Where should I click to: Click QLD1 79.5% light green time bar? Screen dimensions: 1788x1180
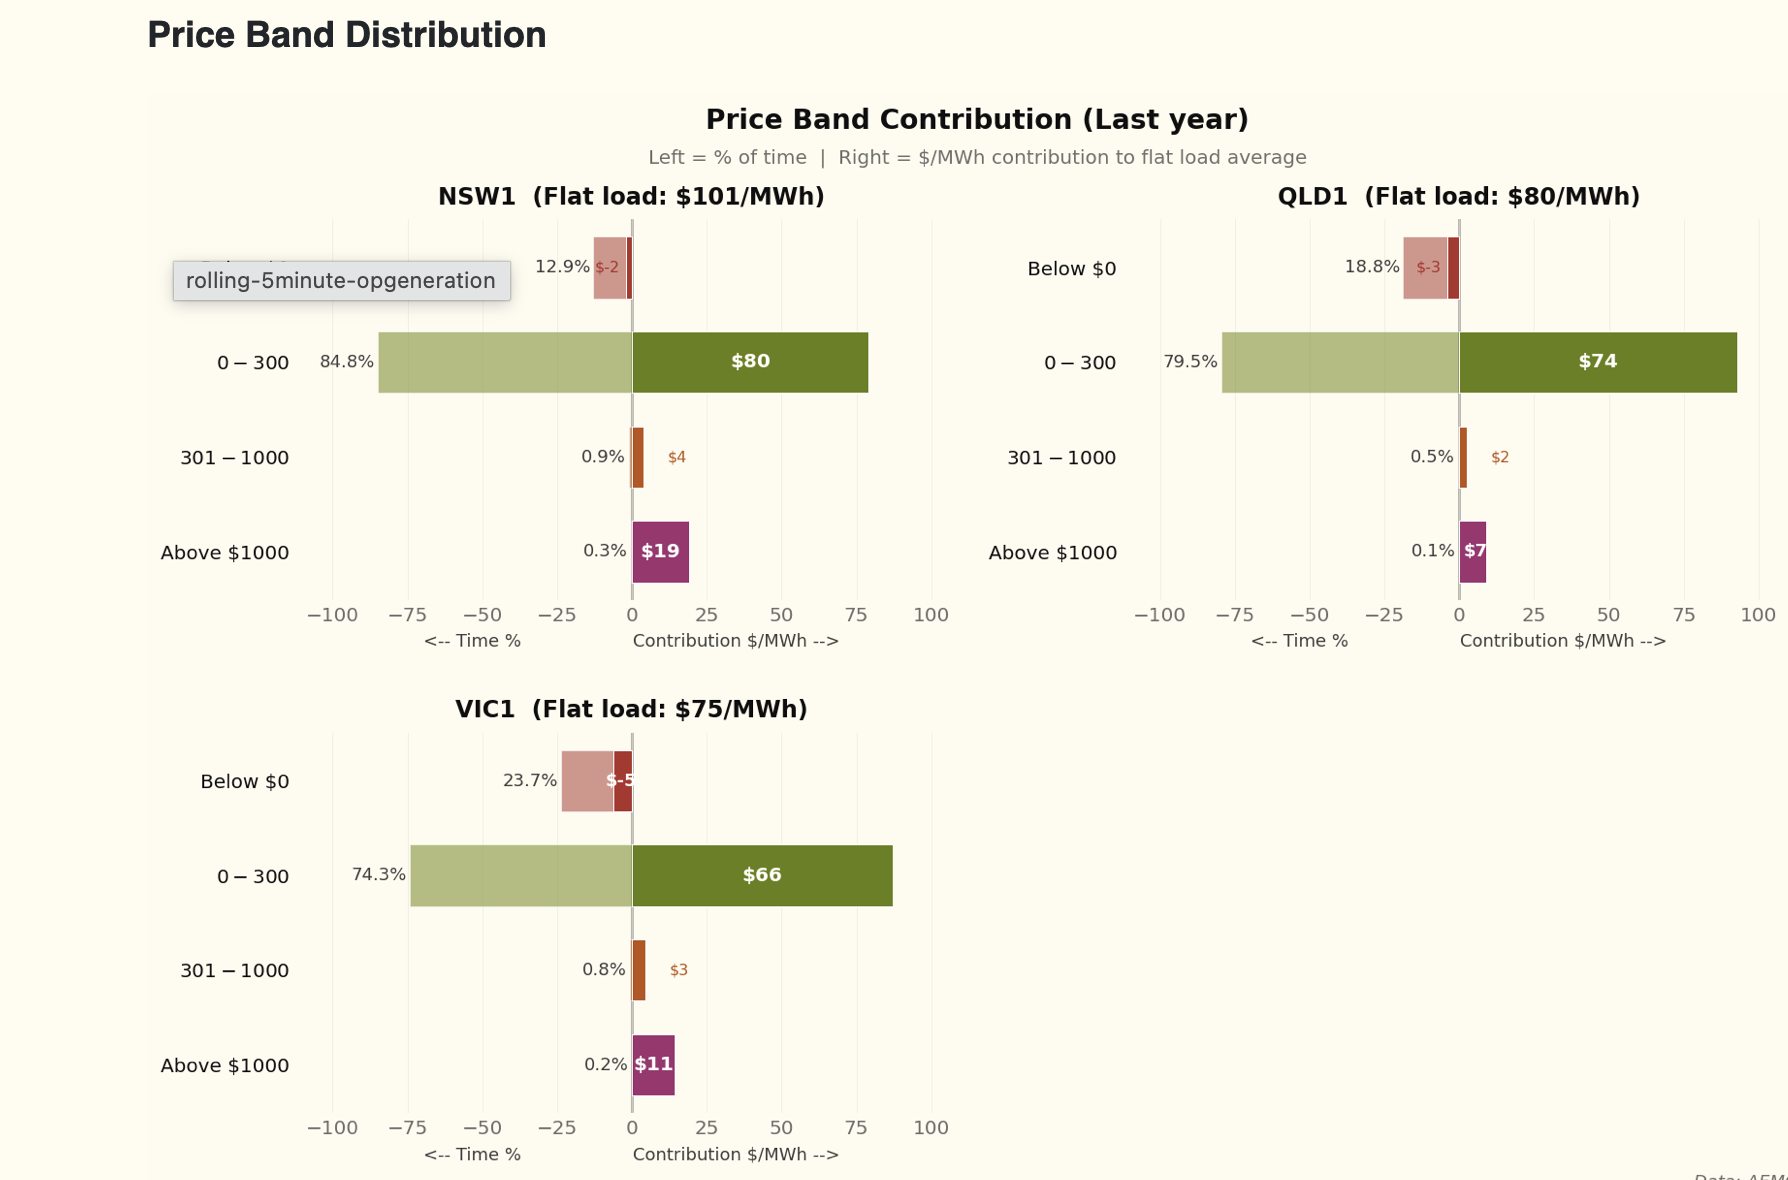pyautogui.click(x=1340, y=362)
